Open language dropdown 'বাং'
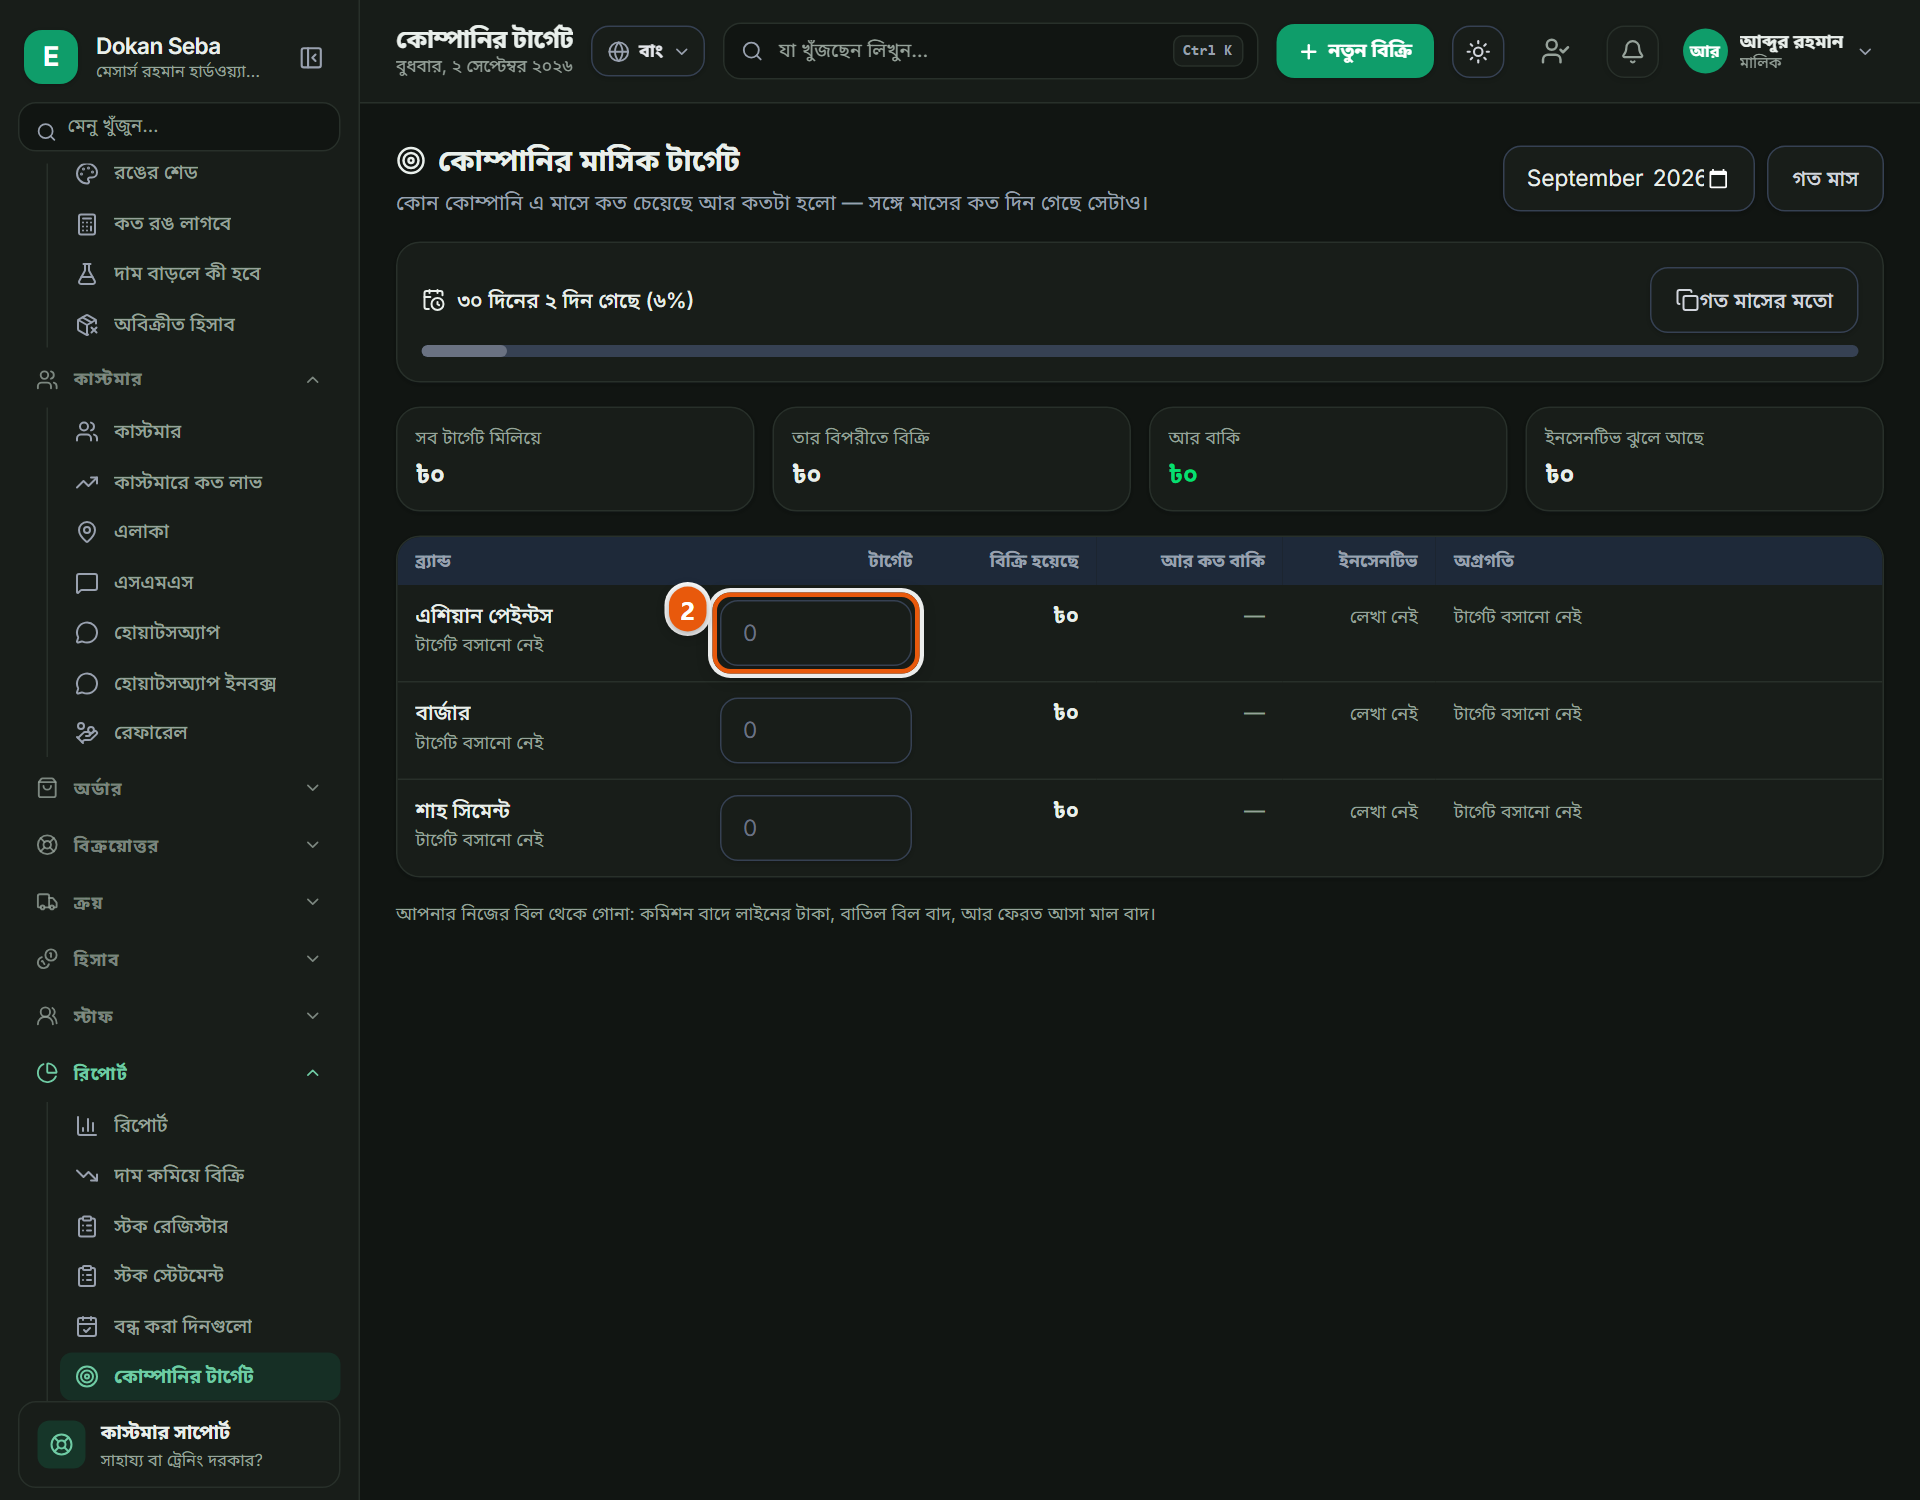The width and height of the screenshot is (1920, 1500). tap(648, 51)
